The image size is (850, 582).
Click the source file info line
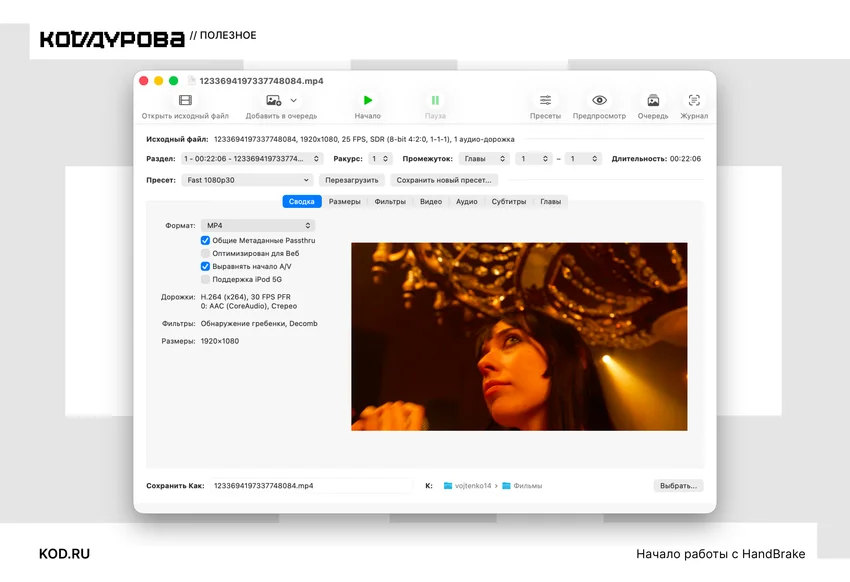(364, 139)
